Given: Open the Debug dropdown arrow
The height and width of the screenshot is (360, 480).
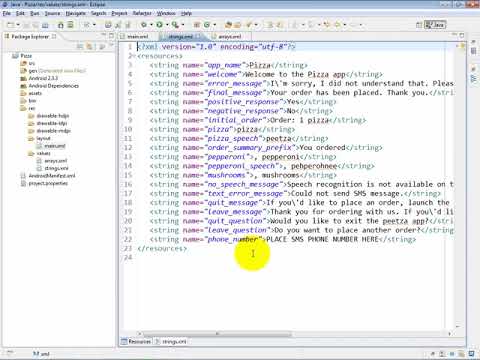Looking at the screenshot, I should tap(151, 25).
